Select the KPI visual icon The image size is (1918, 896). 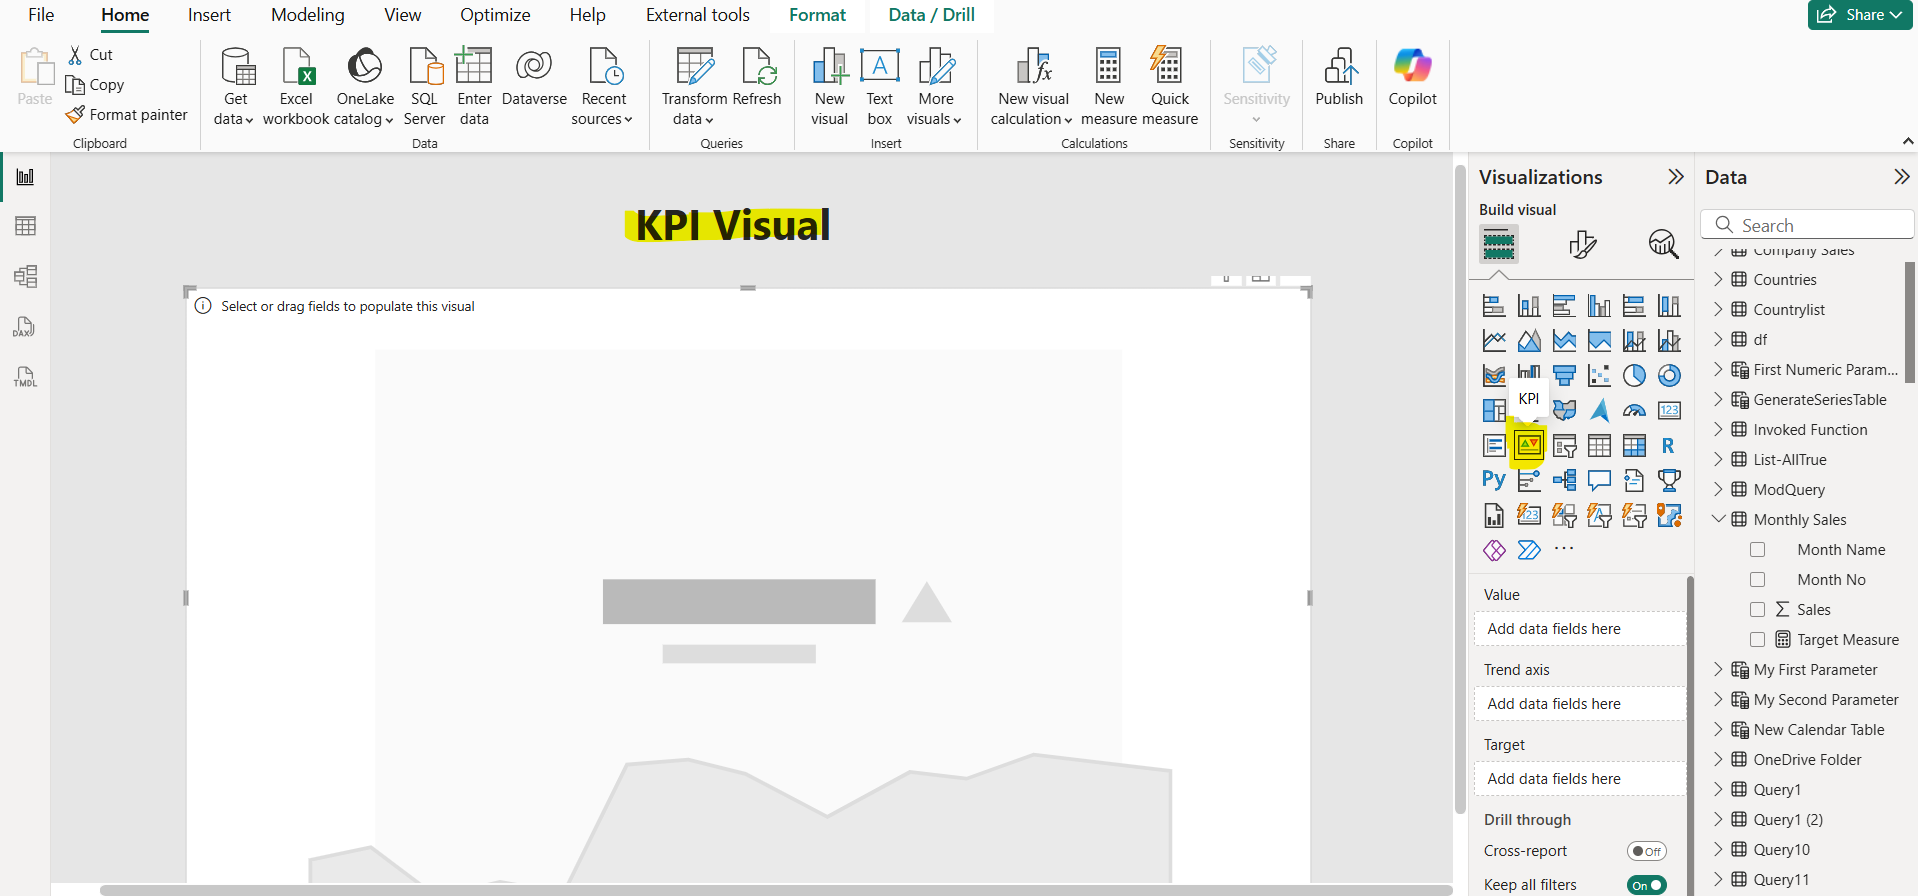(1528, 445)
